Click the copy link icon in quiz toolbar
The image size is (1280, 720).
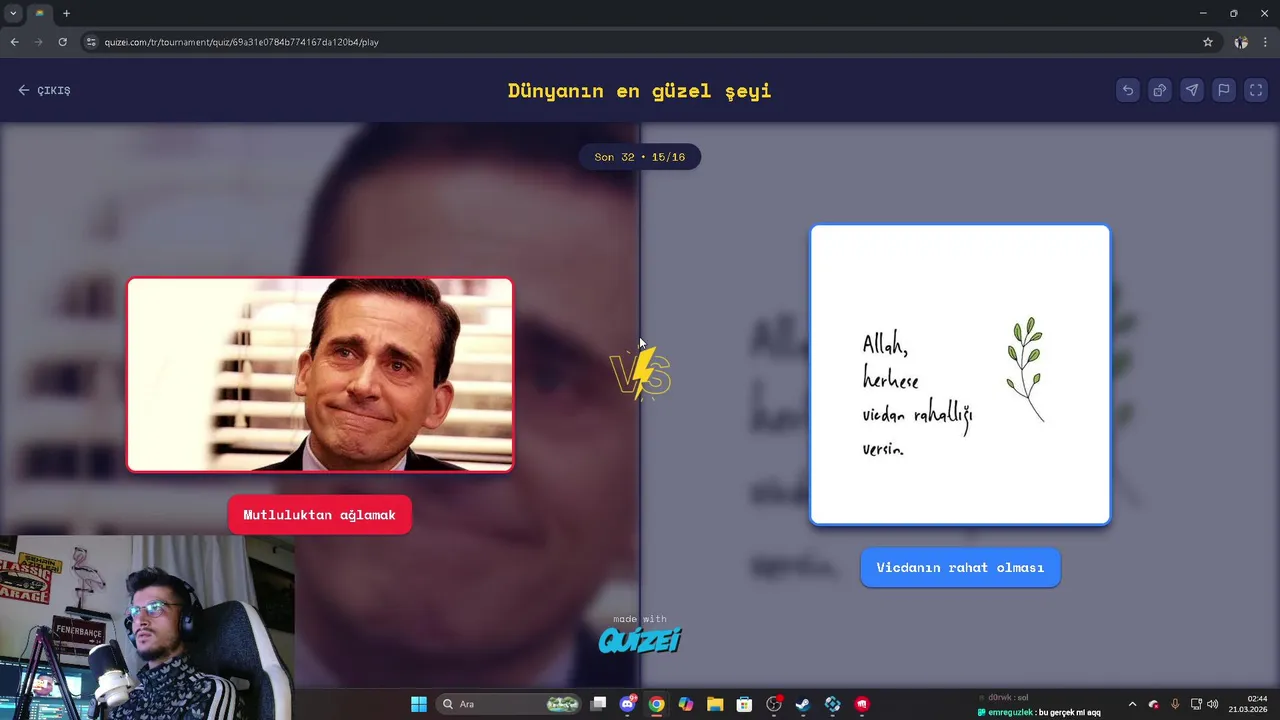(1160, 90)
